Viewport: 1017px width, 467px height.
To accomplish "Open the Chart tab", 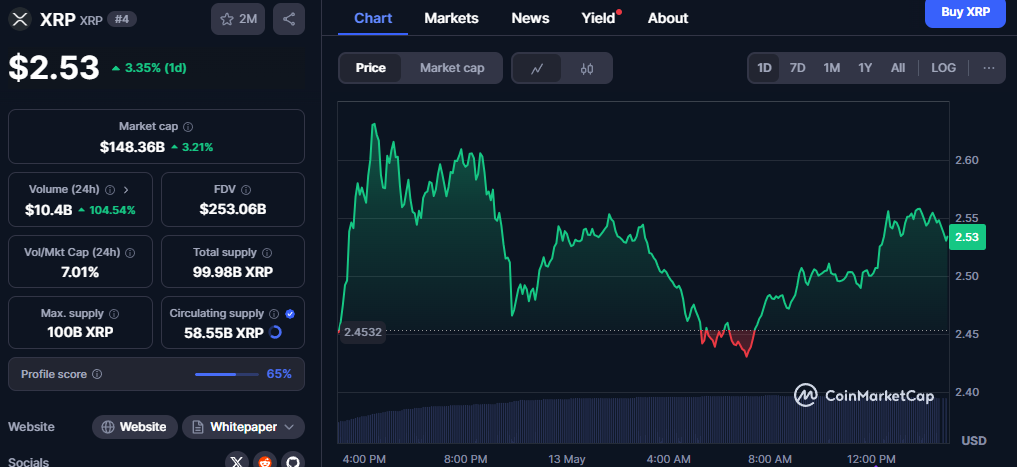I will [x=373, y=18].
